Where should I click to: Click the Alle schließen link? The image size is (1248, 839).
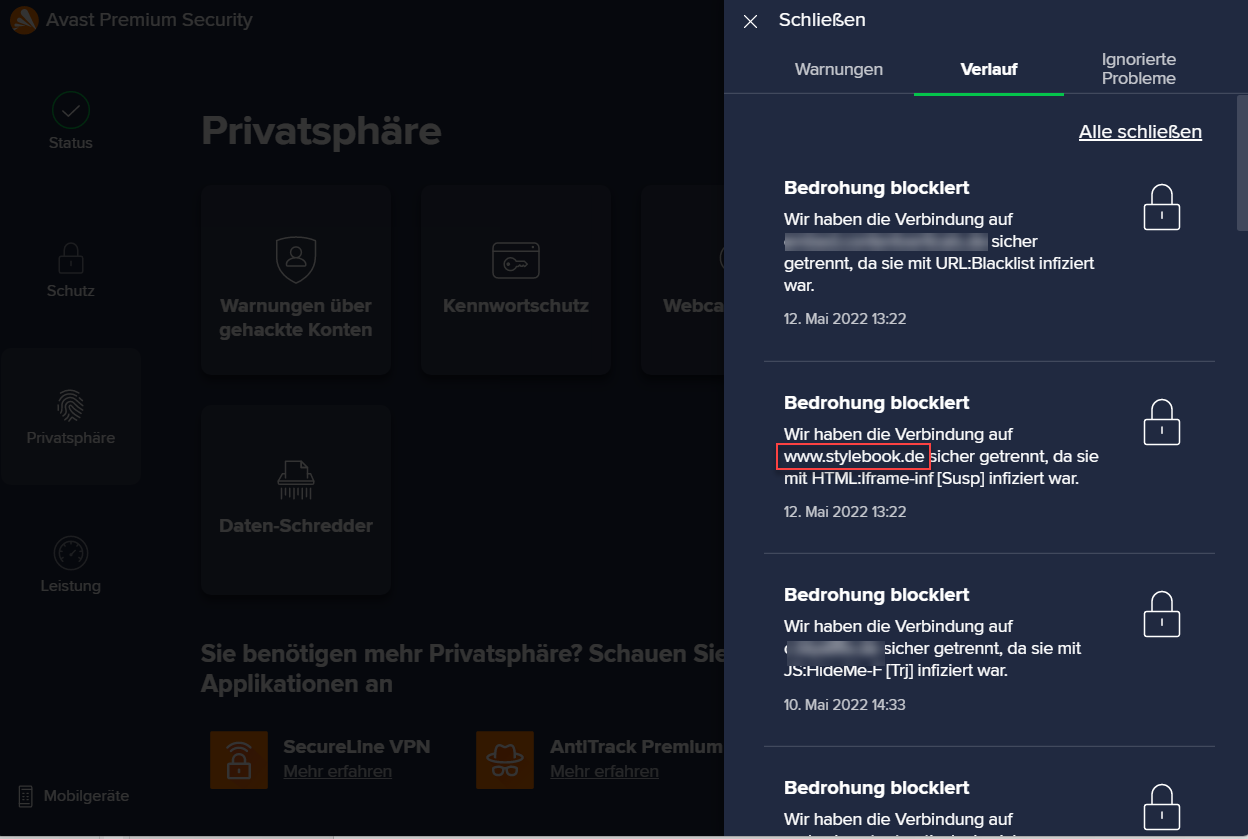(1140, 132)
